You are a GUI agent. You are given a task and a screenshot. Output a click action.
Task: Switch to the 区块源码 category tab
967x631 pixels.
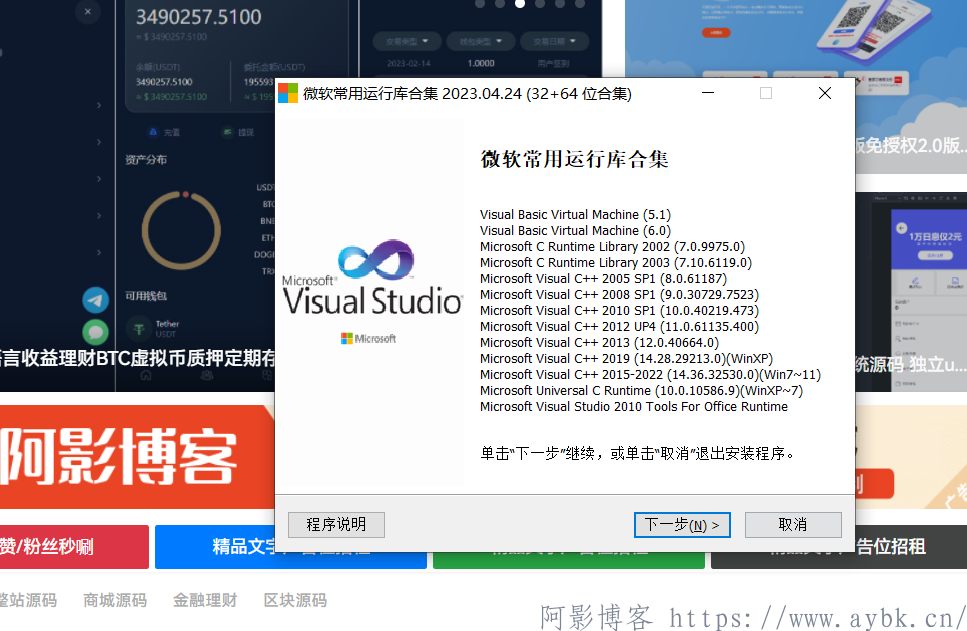[295, 600]
